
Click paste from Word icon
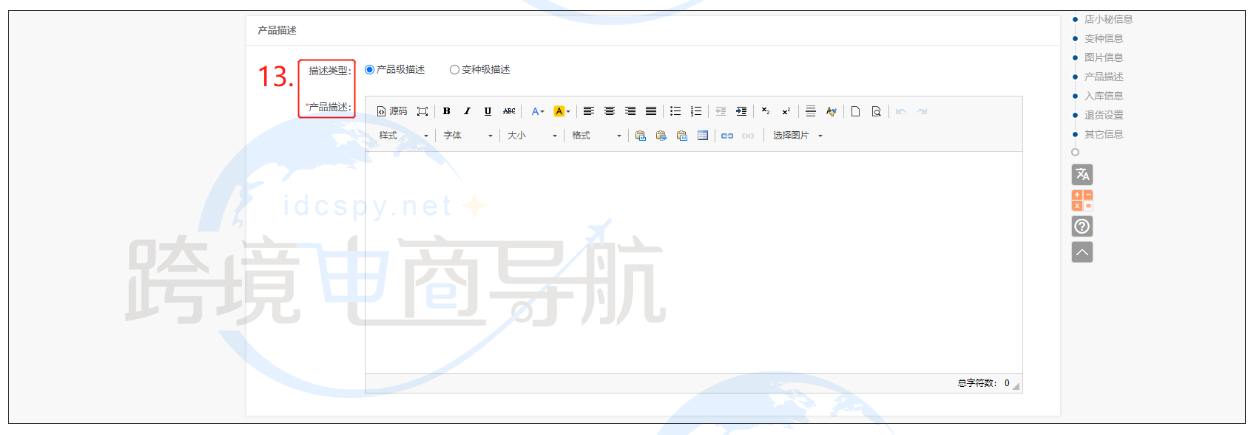tap(682, 135)
